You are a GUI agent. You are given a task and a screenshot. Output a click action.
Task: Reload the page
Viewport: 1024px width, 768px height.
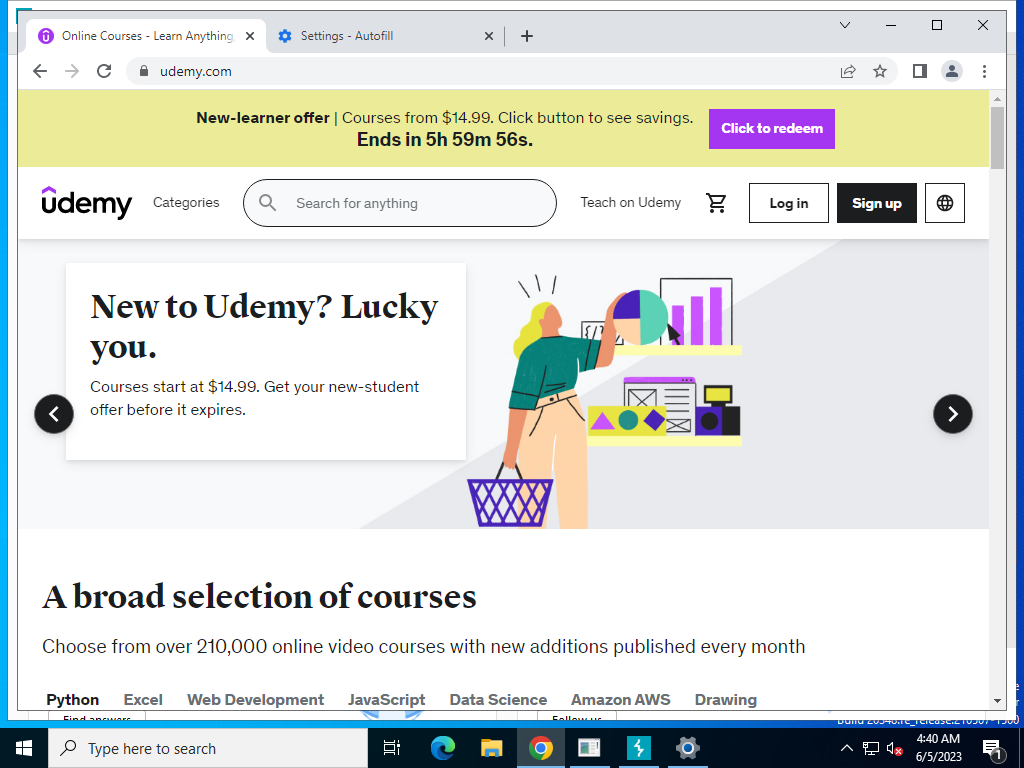[104, 71]
